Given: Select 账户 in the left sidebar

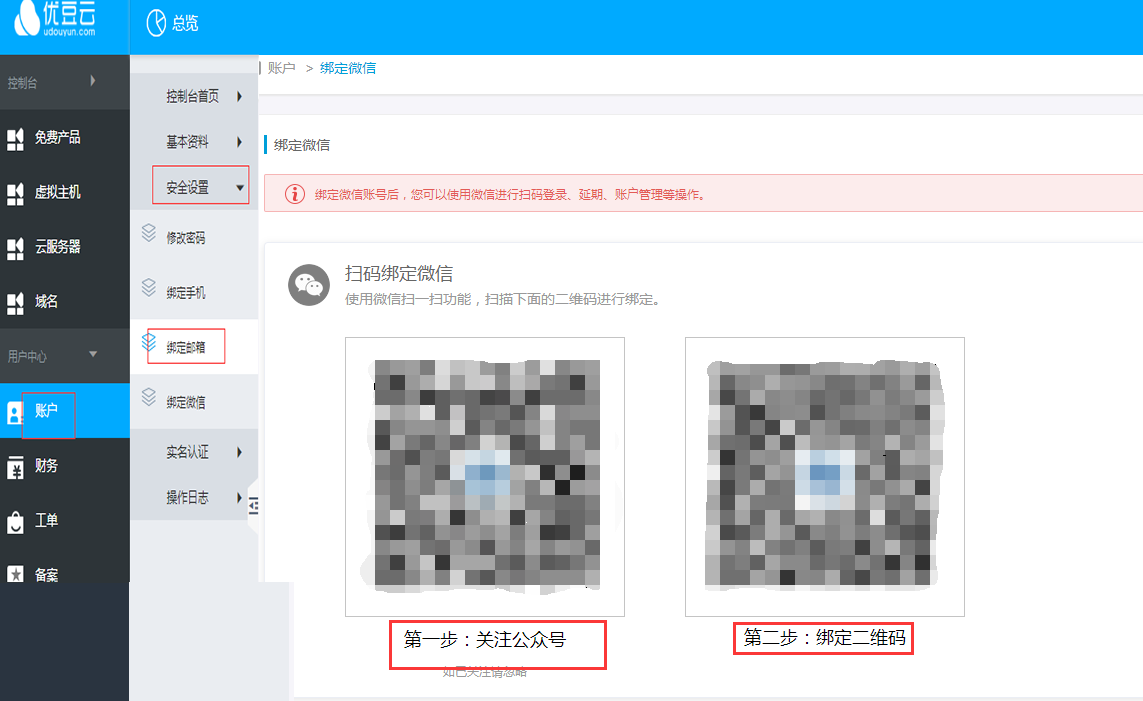Looking at the screenshot, I should [x=46, y=411].
